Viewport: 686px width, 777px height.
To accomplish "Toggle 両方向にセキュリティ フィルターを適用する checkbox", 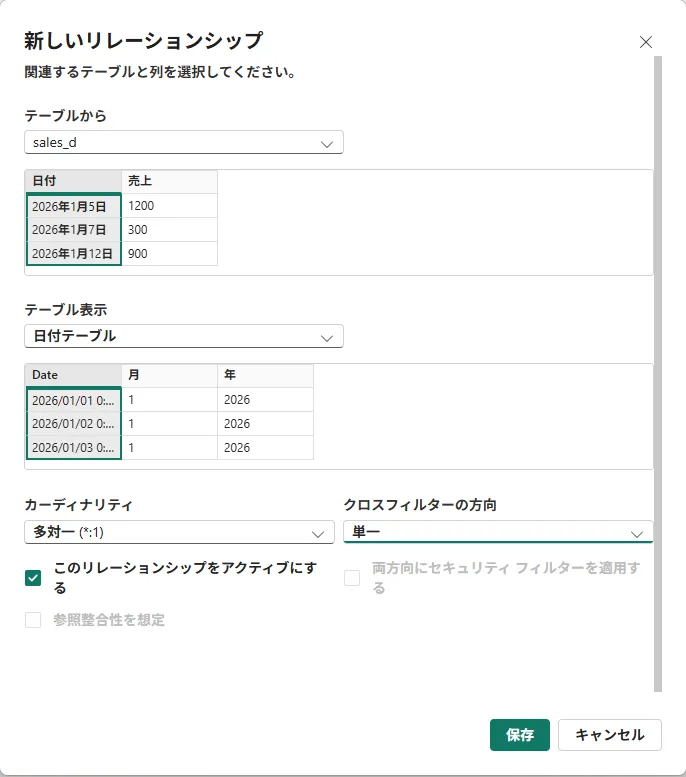I will pos(352,578).
